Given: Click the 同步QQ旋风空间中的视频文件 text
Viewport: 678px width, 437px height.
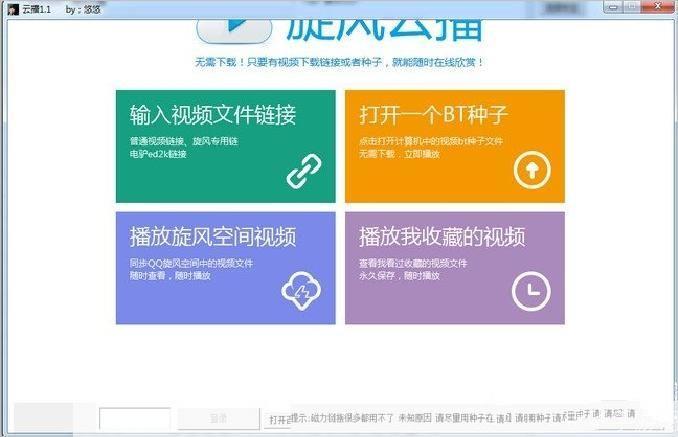Looking at the screenshot, I should point(191,263).
